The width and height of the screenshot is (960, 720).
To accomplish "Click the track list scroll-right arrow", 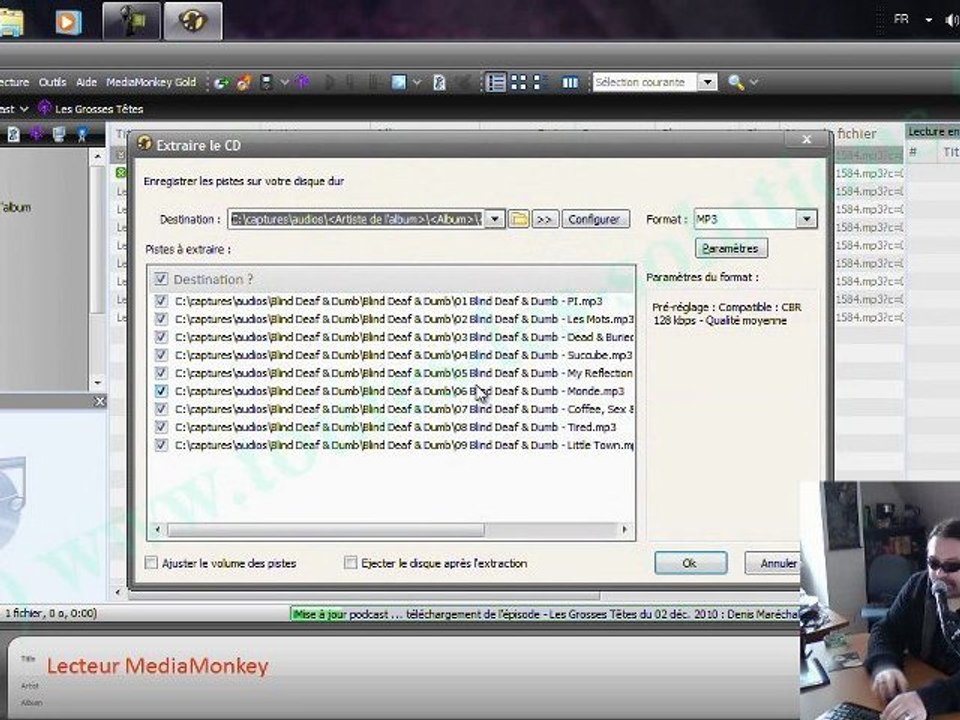I will click(624, 529).
